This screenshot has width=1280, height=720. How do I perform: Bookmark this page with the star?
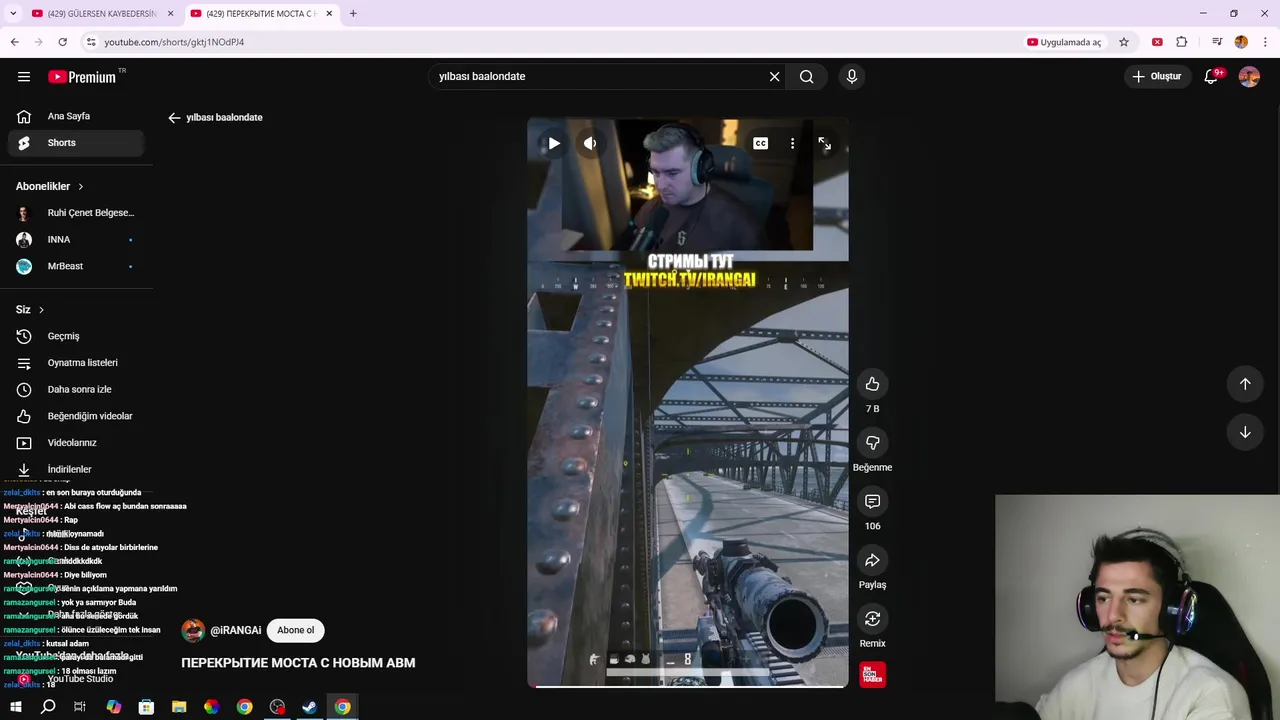tap(1124, 42)
